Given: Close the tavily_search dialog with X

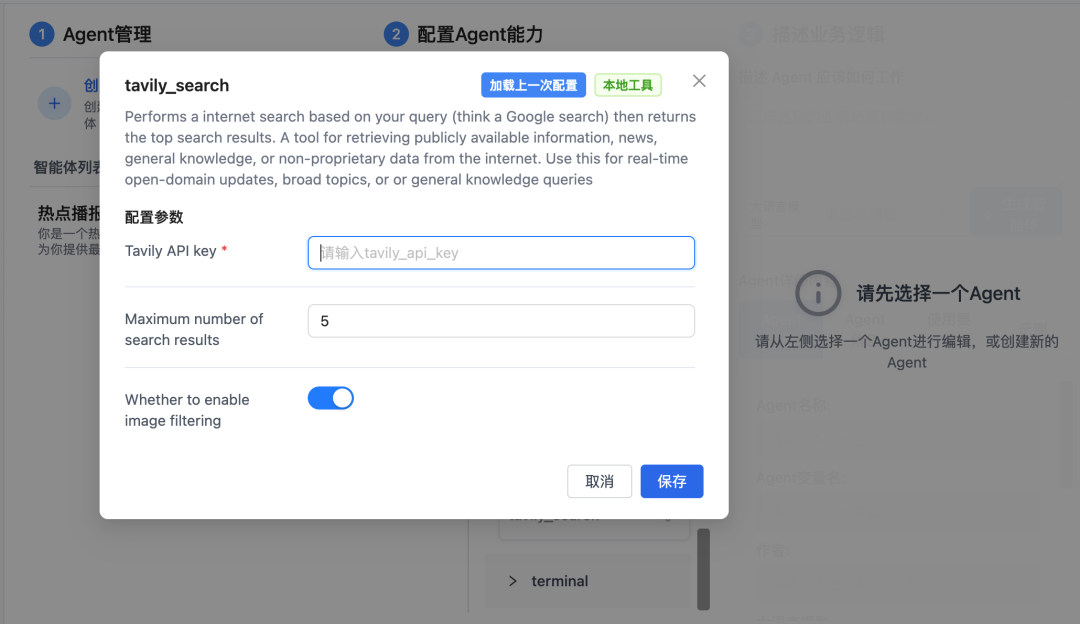Looking at the screenshot, I should pos(699,81).
